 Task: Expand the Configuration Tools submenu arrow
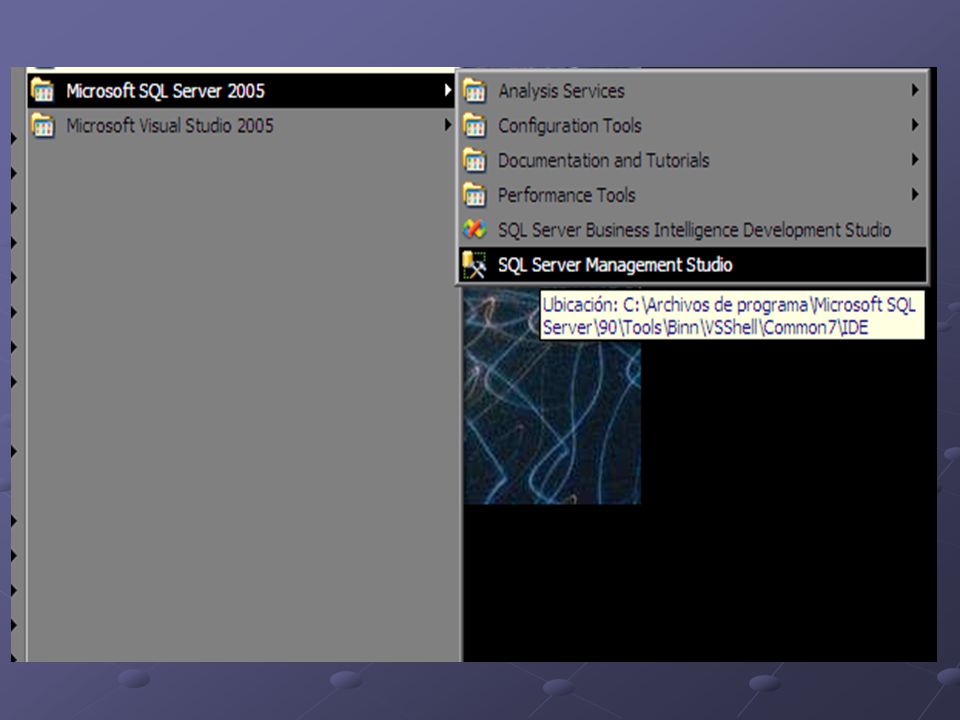coord(915,125)
